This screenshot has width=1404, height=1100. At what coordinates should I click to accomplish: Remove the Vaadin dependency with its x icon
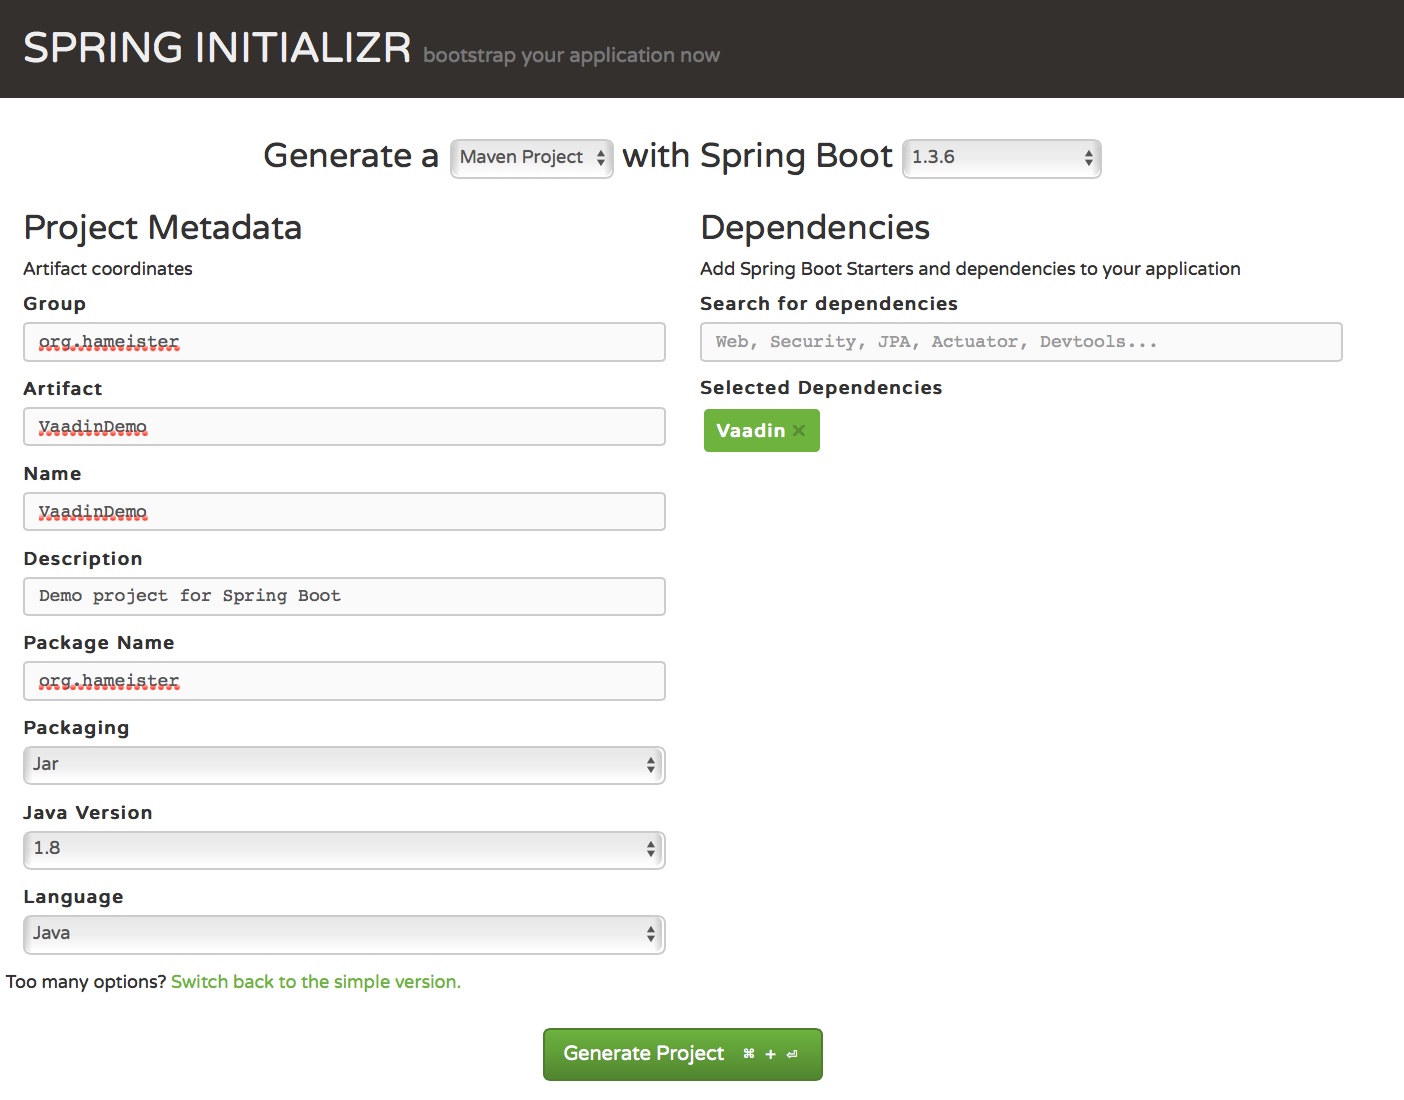798,431
